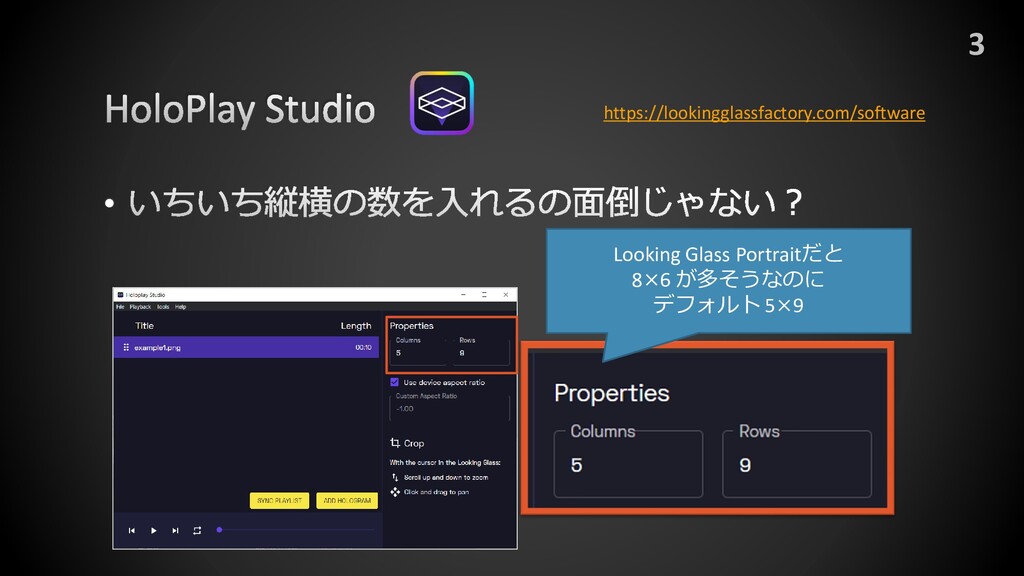
Task: Click the small Rows field showing 9
Action: click(x=482, y=353)
